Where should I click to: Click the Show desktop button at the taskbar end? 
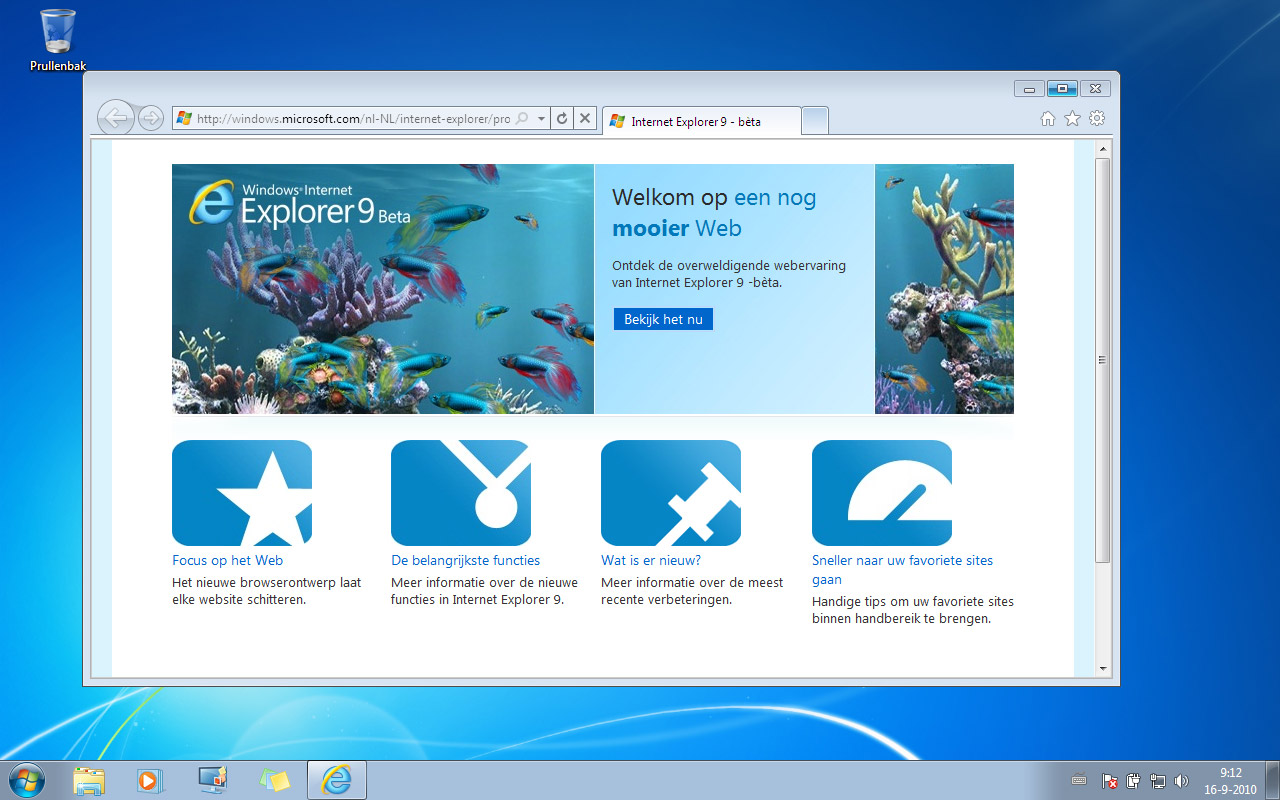tap(1272, 780)
